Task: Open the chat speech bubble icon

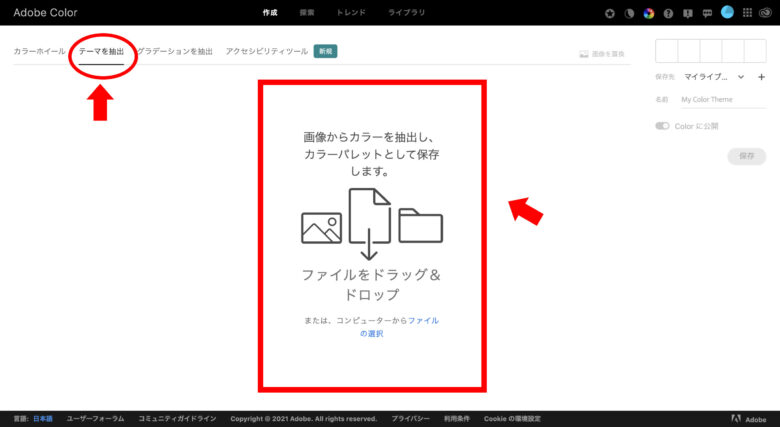Action: point(707,13)
